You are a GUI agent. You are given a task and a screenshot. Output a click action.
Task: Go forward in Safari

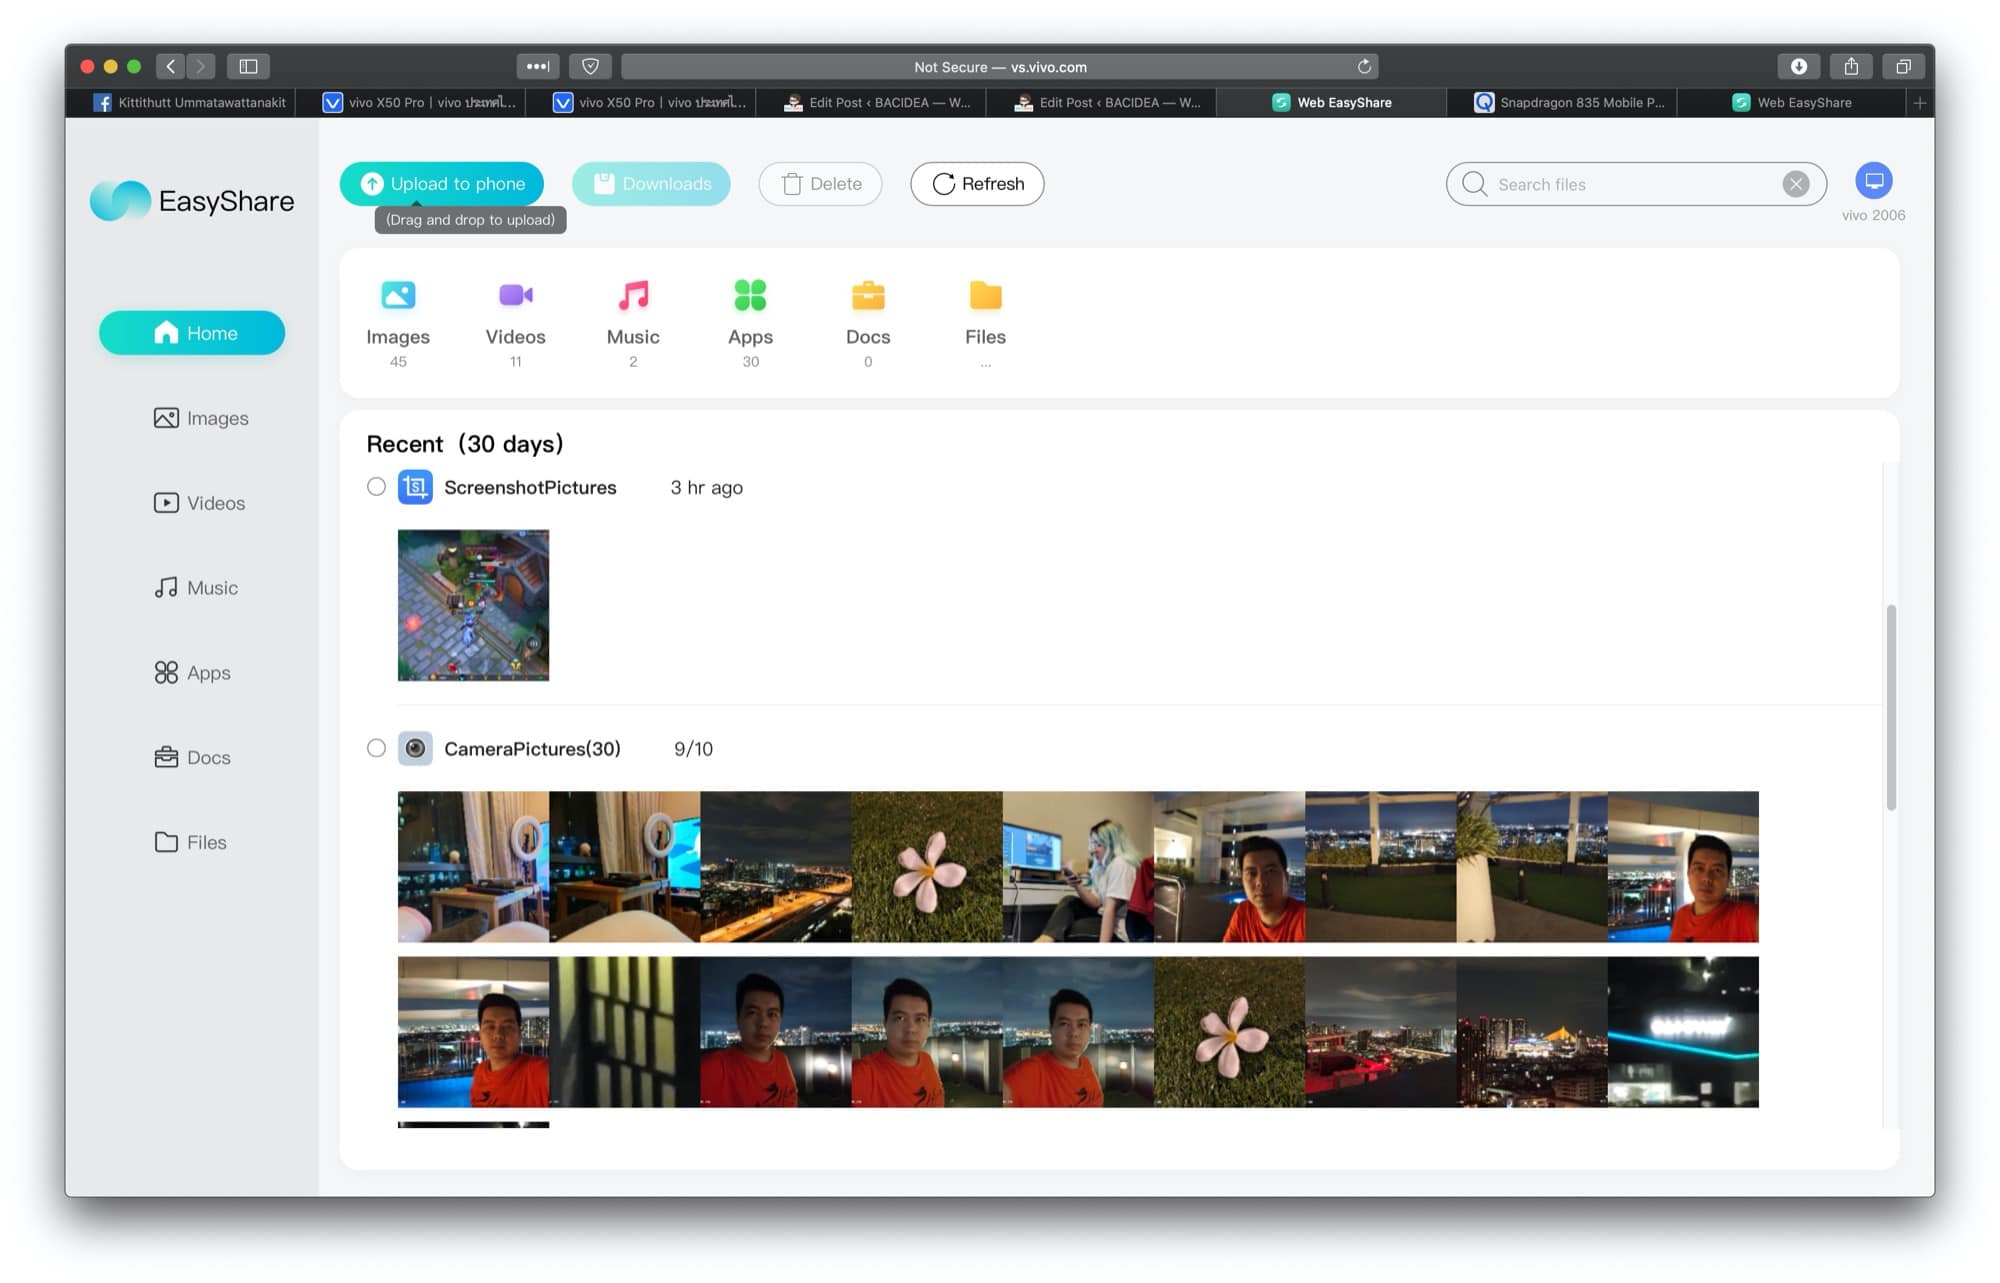pos(201,66)
